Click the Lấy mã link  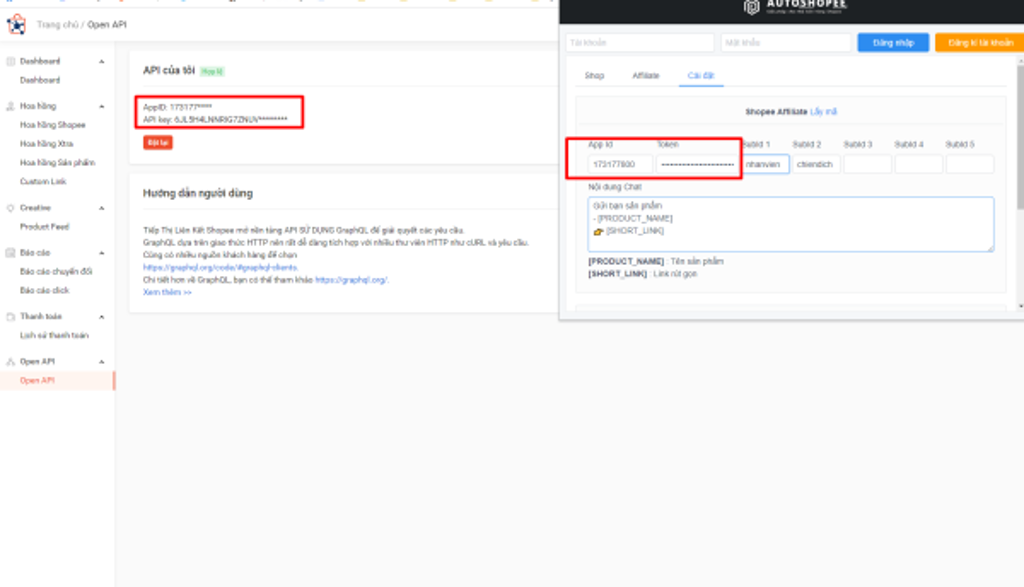(x=823, y=111)
